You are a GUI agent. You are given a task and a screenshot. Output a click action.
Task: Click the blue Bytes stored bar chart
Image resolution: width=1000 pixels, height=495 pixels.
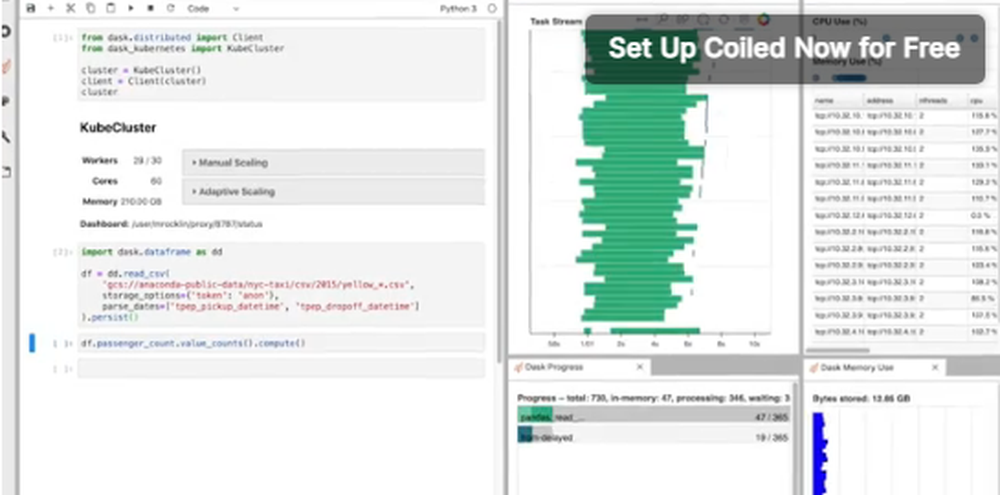point(820,453)
